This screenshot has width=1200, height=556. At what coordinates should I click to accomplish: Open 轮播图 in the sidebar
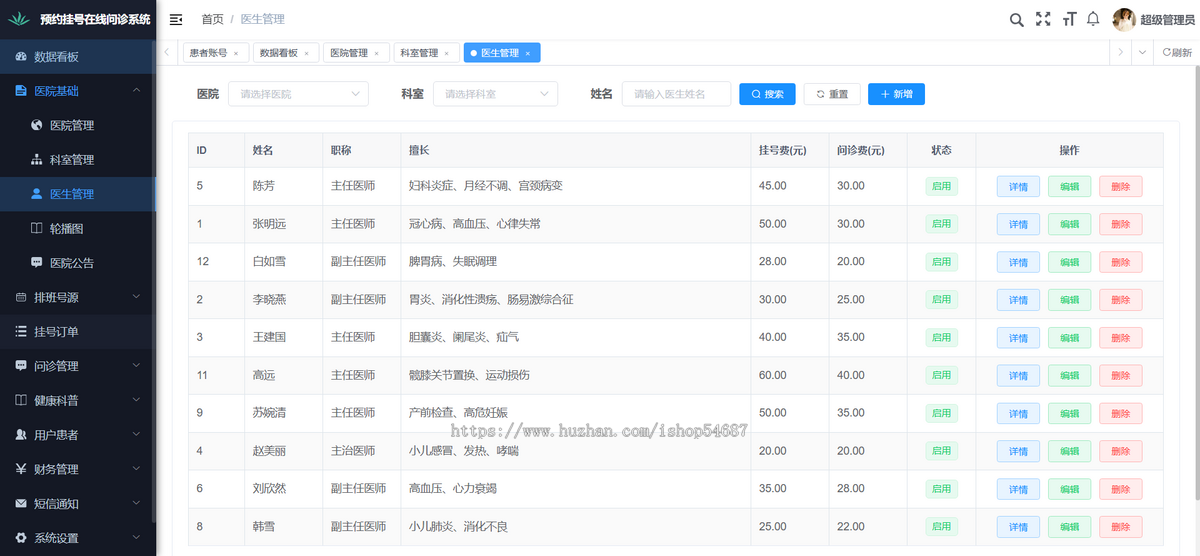pyautogui.click(x=78, y=228)
